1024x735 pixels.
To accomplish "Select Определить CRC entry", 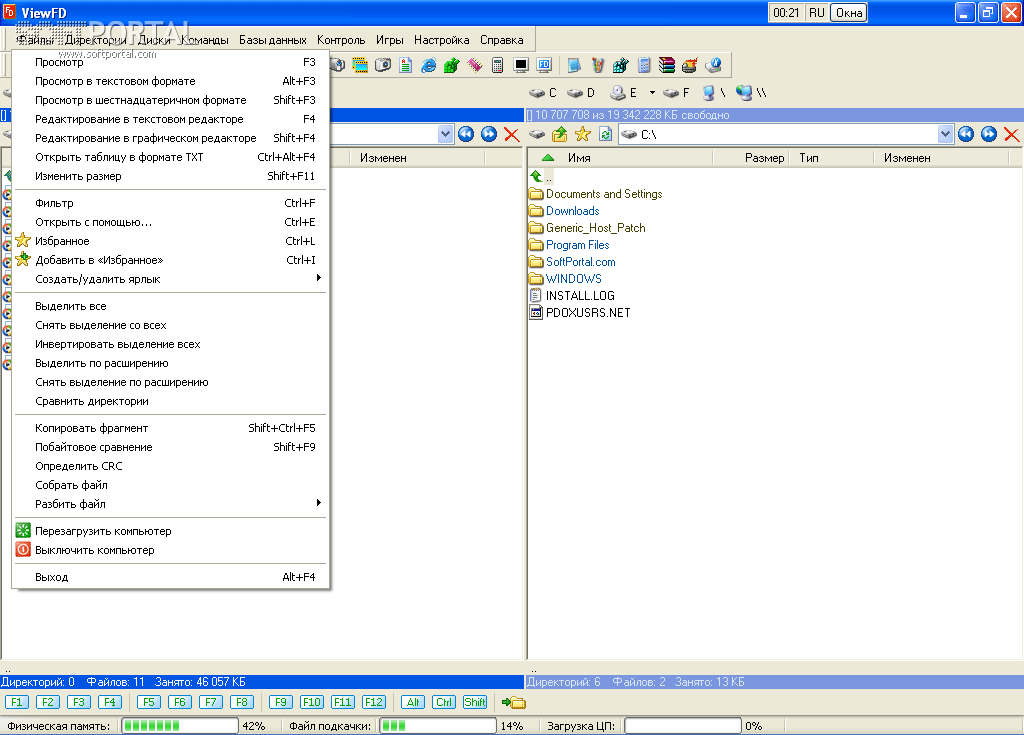I will (170, 466).
